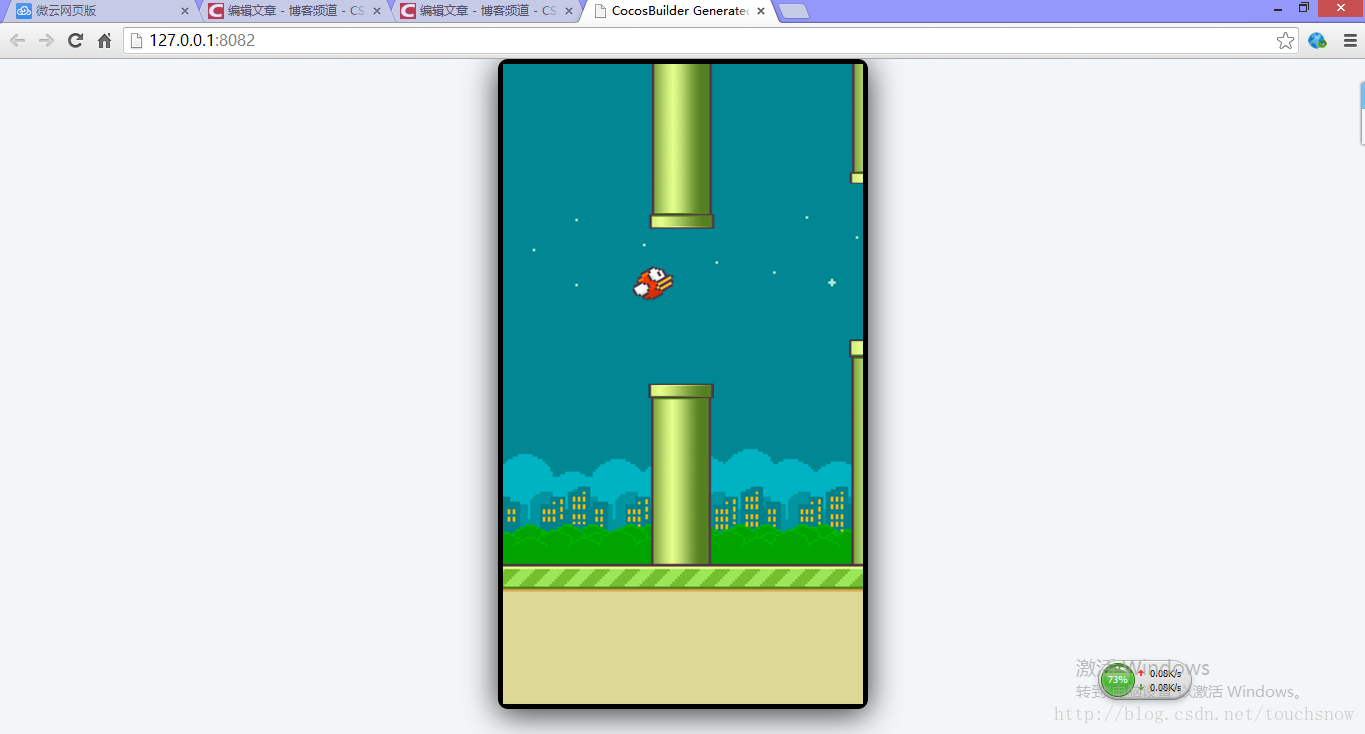Image resolution: width=1365 pixels, height=734 pixels.
Task: Minimize the Chrome window
Action: 1278,8
